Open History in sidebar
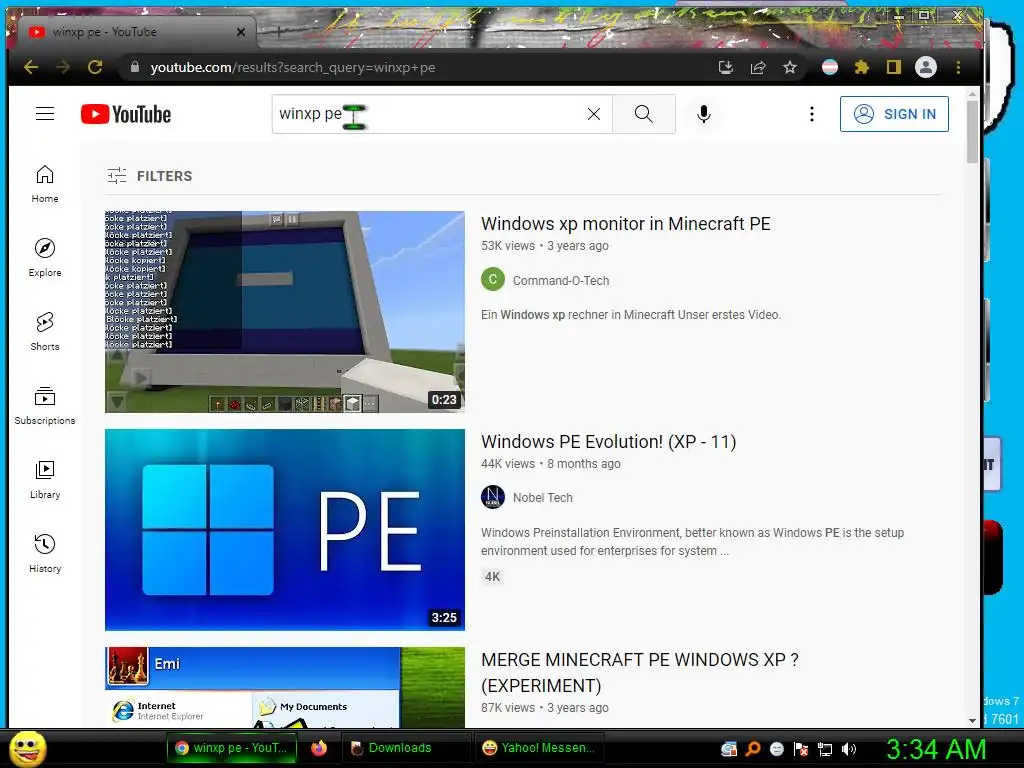 pyautogui.click(x=45, y=554)
